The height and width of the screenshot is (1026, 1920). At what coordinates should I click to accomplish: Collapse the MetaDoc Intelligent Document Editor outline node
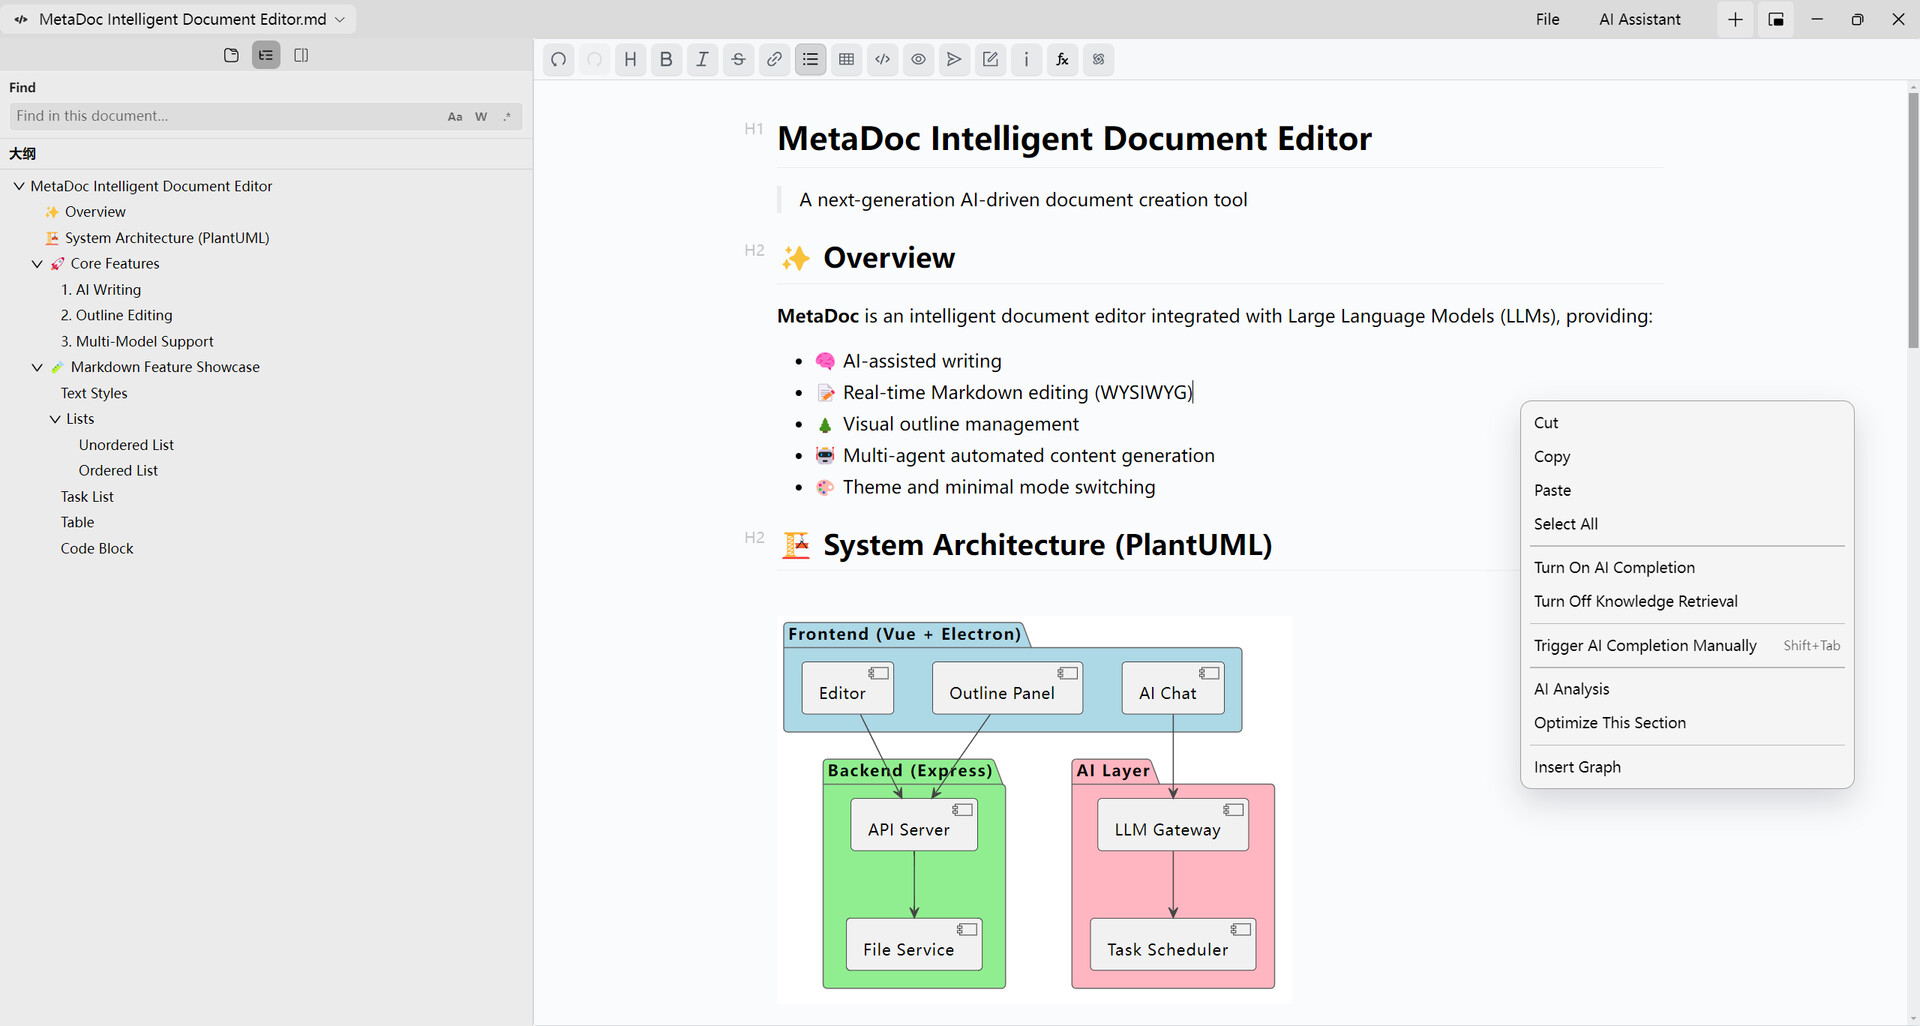[x=19, y=186]
